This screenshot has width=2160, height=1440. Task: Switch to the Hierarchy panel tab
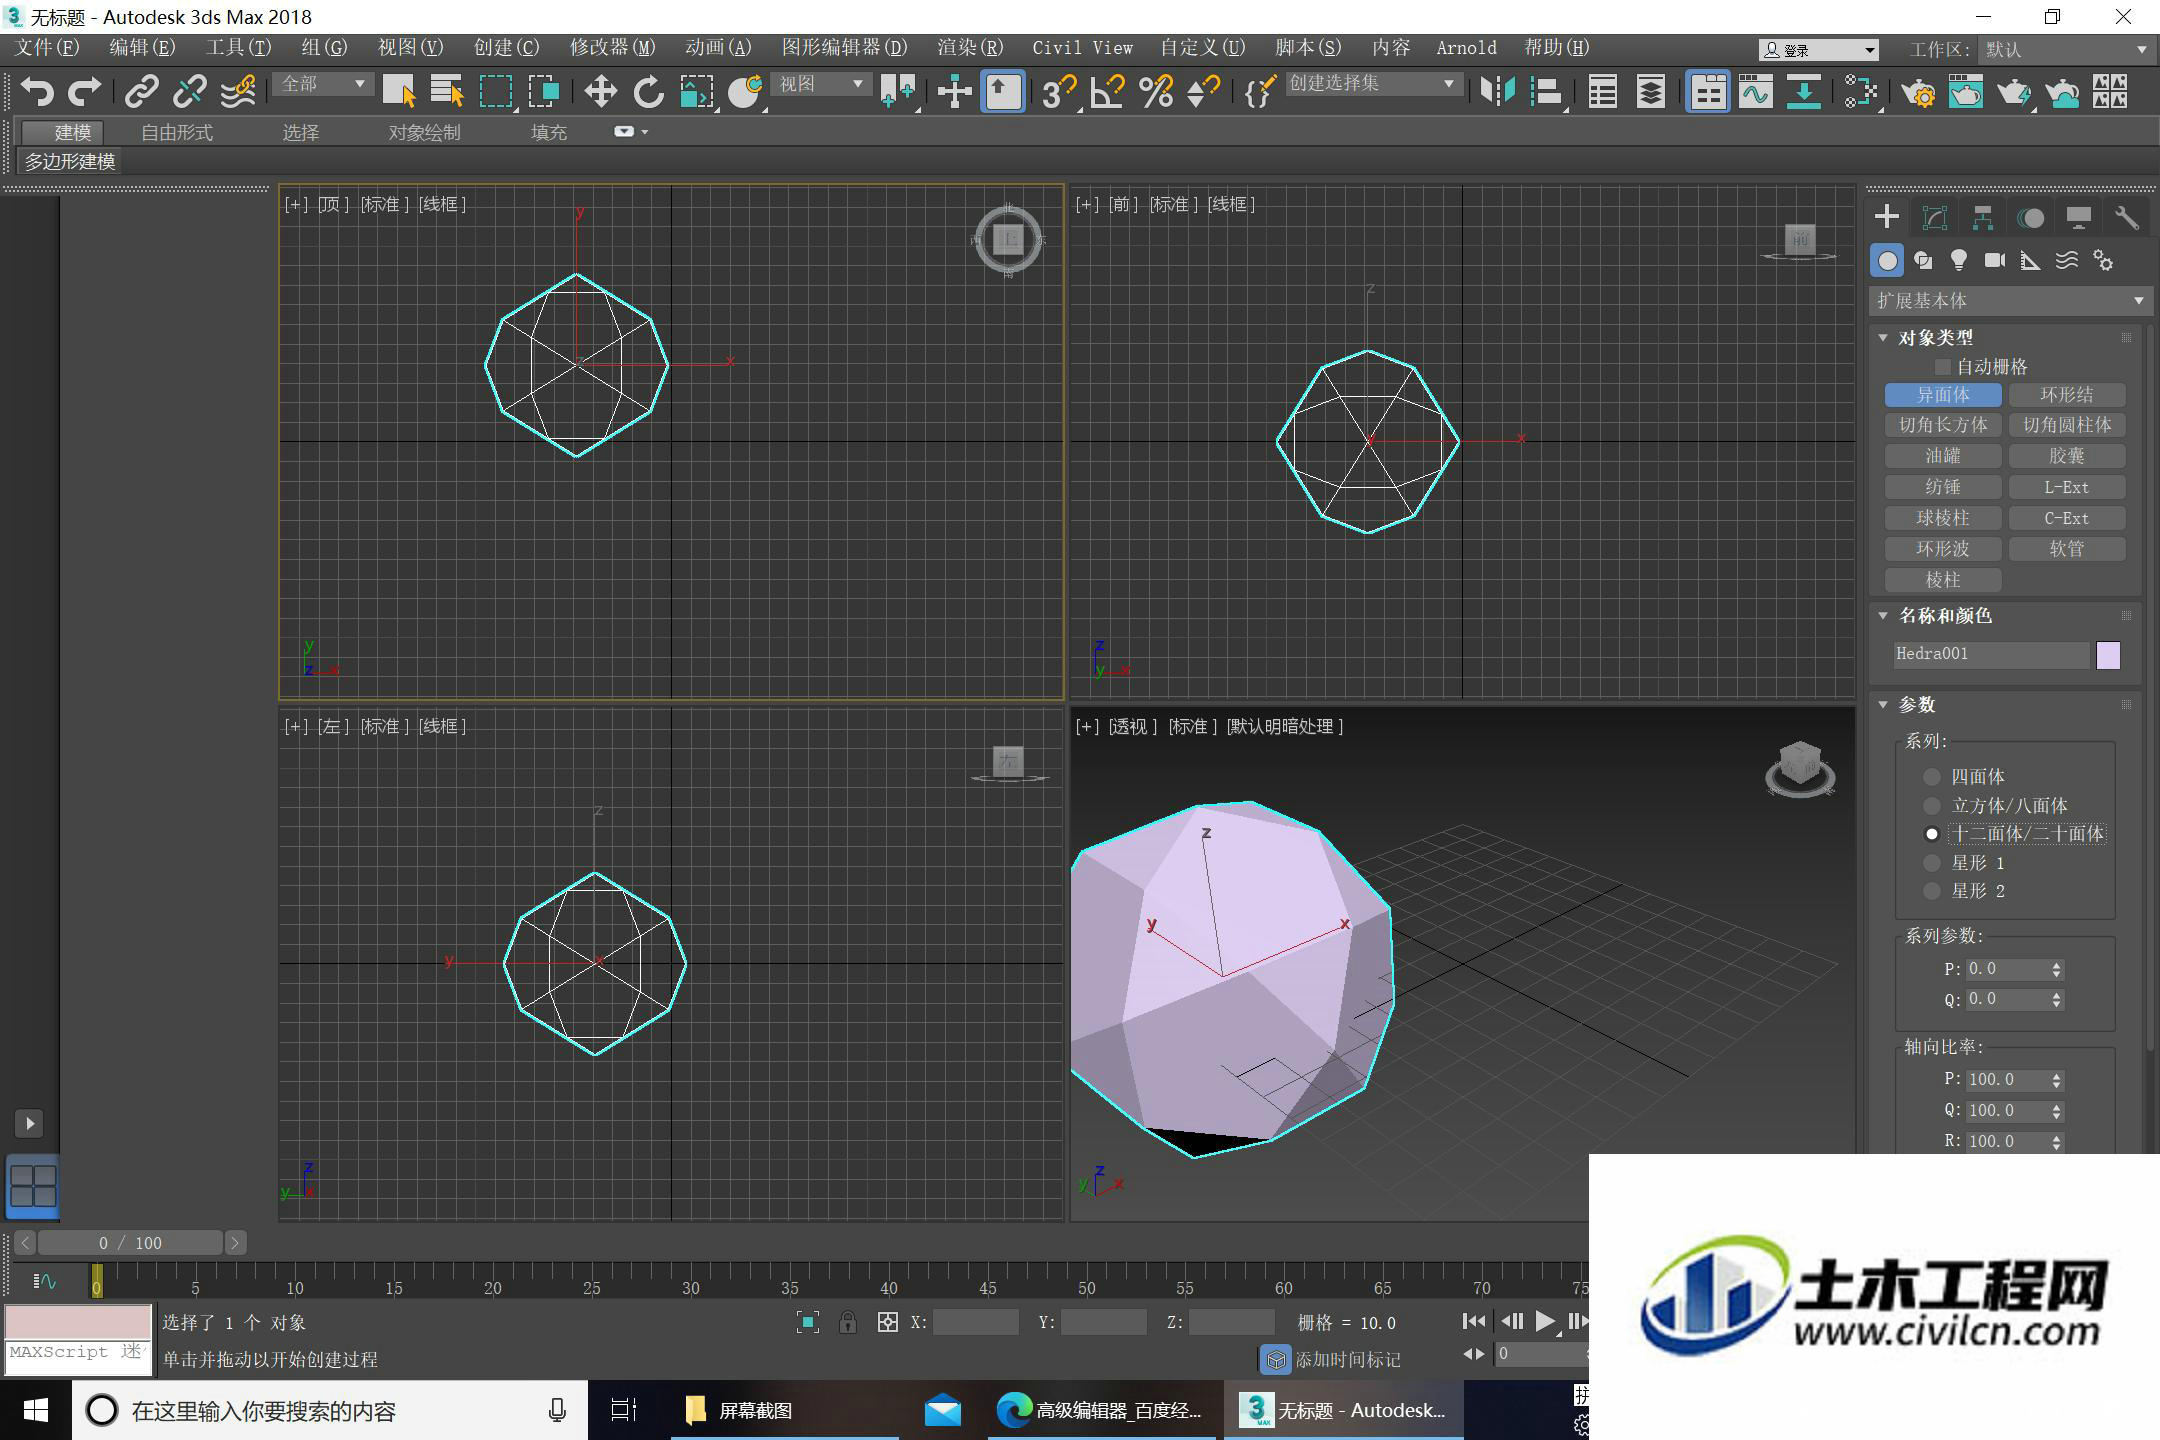pos(1983,218)
